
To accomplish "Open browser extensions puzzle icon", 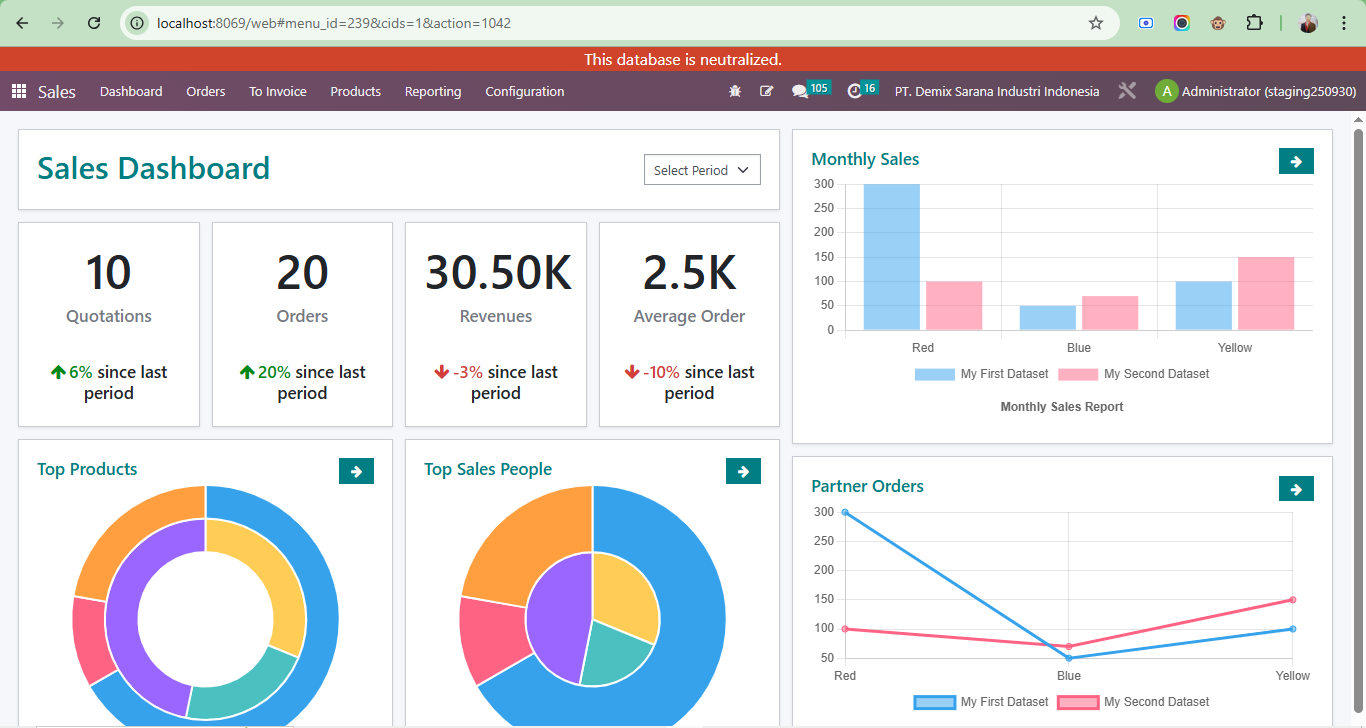I will coord(1254,23).
